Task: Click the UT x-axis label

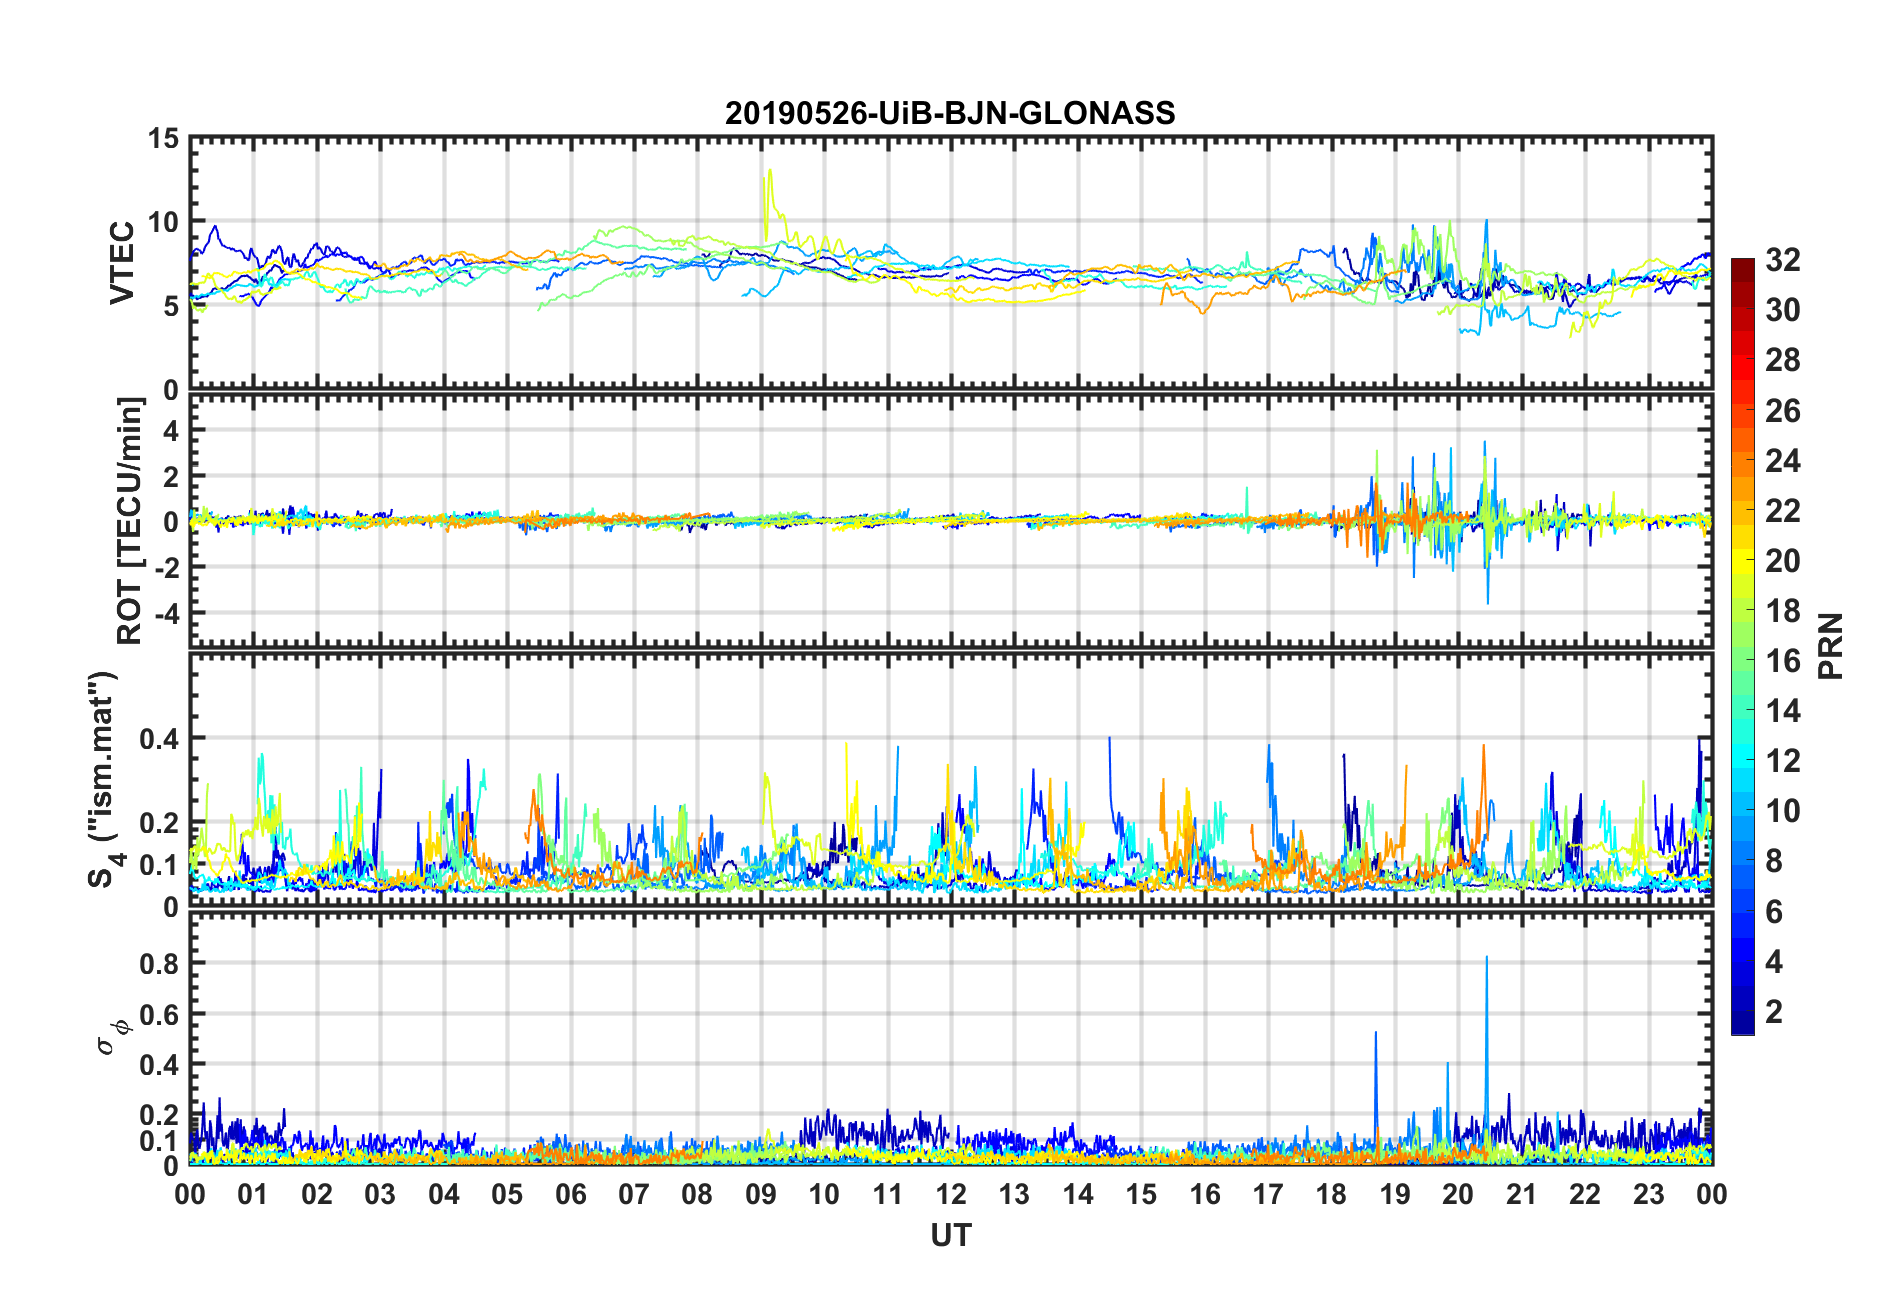Action: tap(950, 1236)
